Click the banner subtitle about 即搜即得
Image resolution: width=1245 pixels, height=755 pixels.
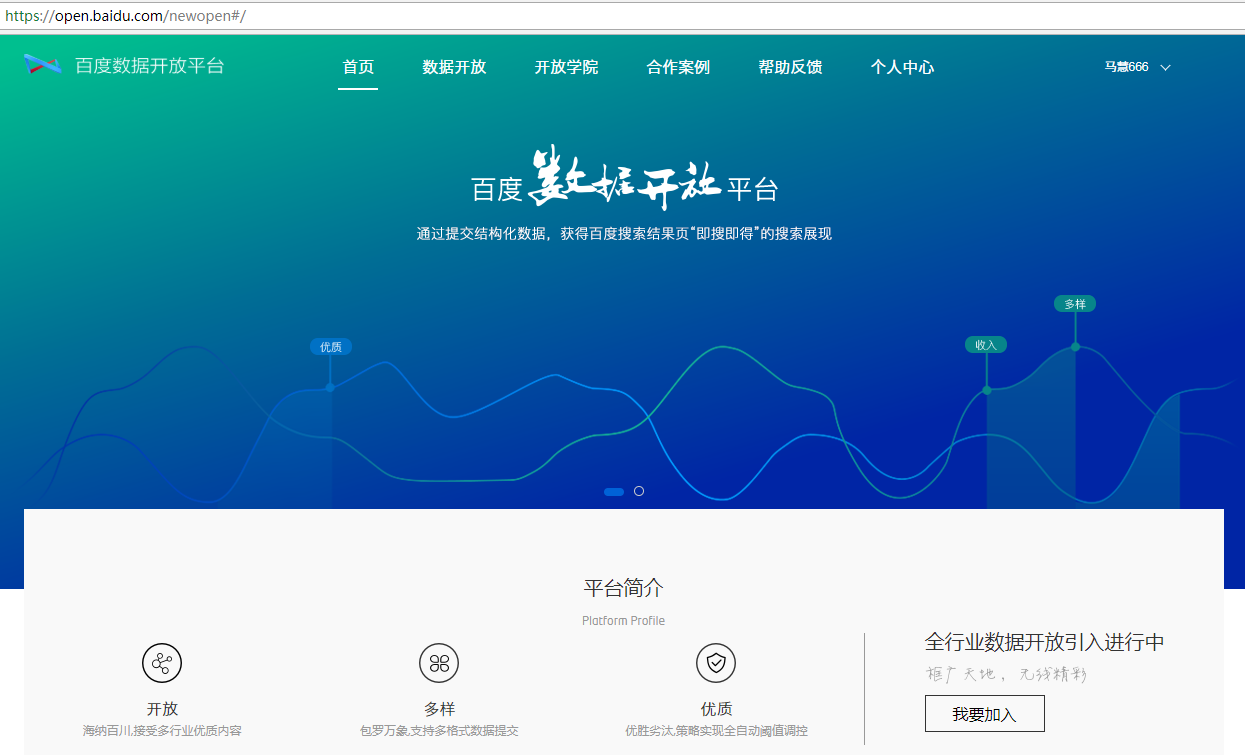pos(624,234)
